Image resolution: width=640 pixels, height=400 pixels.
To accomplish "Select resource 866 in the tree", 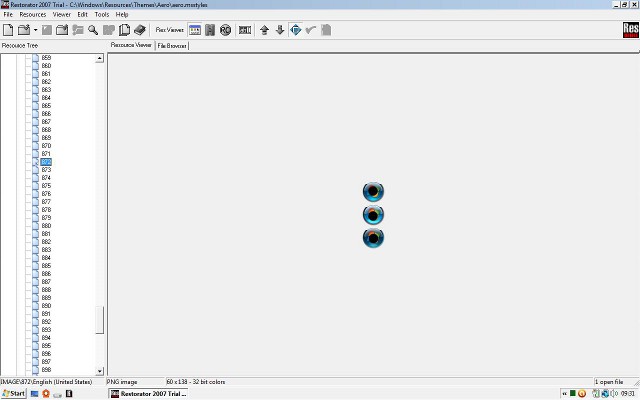I will (x=46, y=113).
